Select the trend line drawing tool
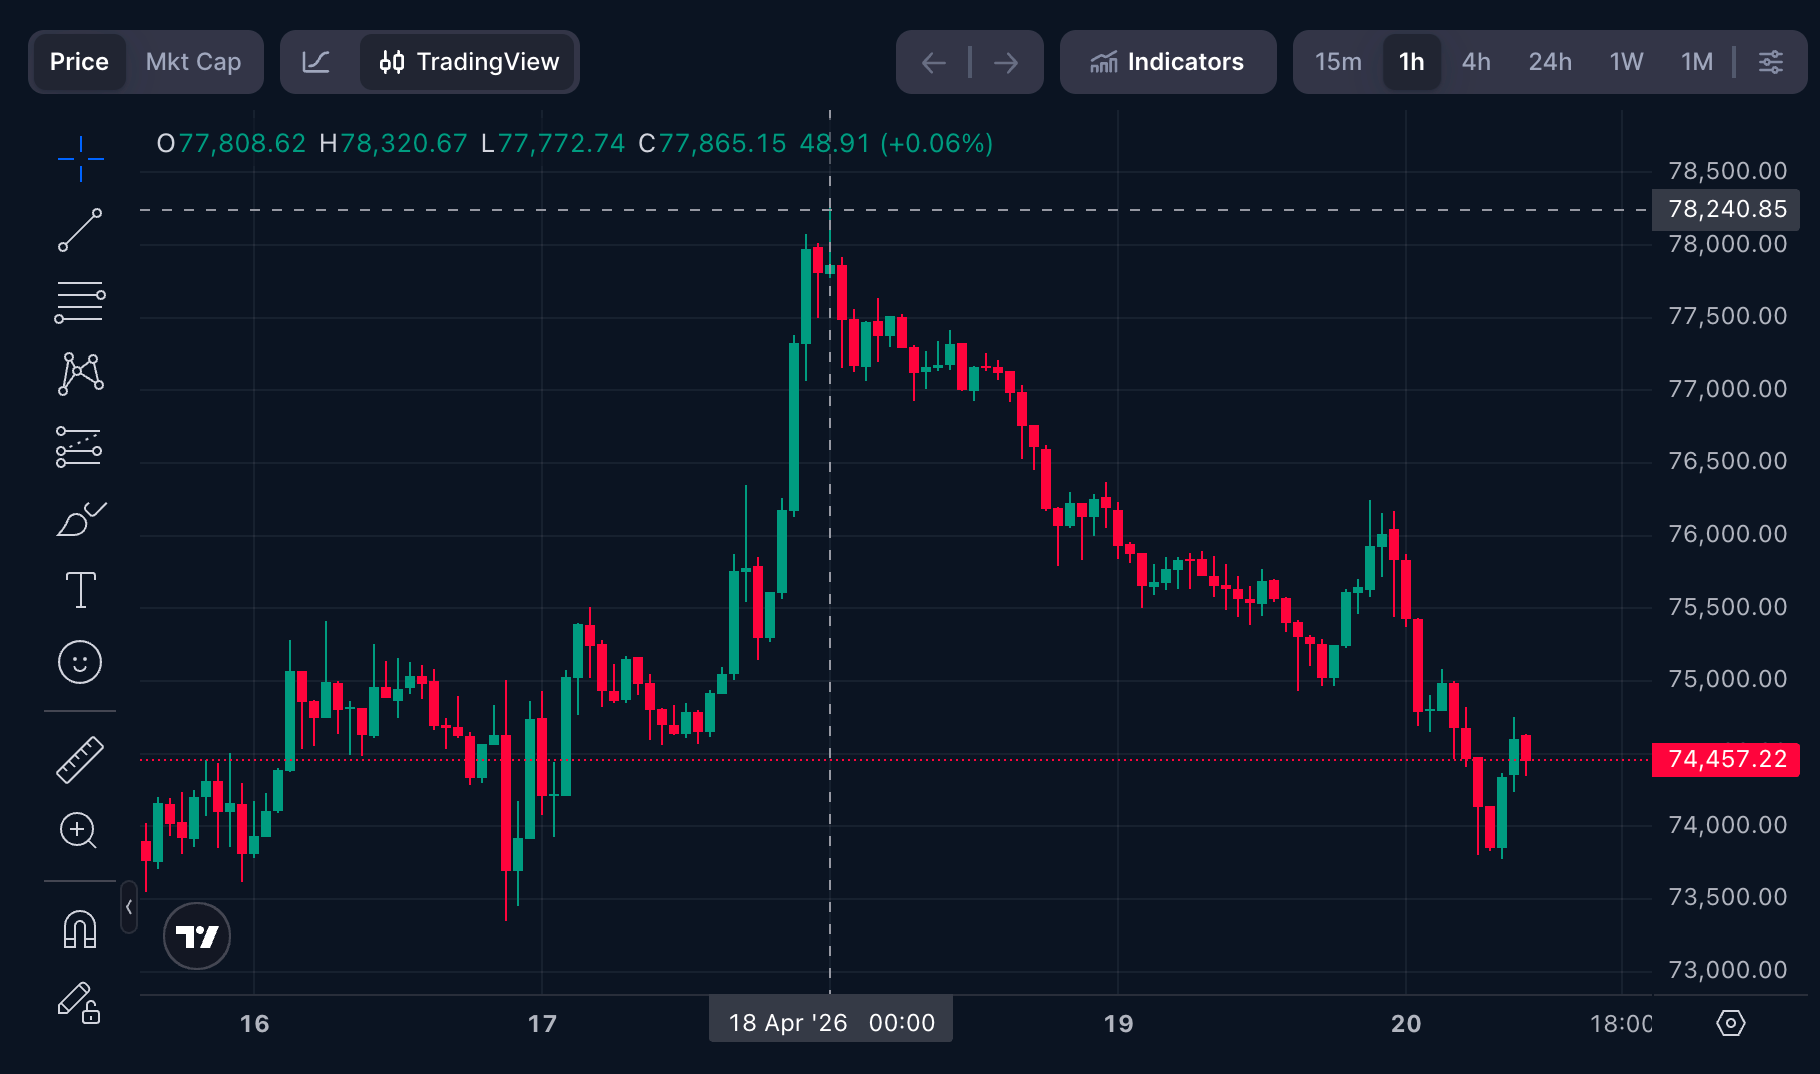Screen dimensions: 1820x1074 point(80,230)
